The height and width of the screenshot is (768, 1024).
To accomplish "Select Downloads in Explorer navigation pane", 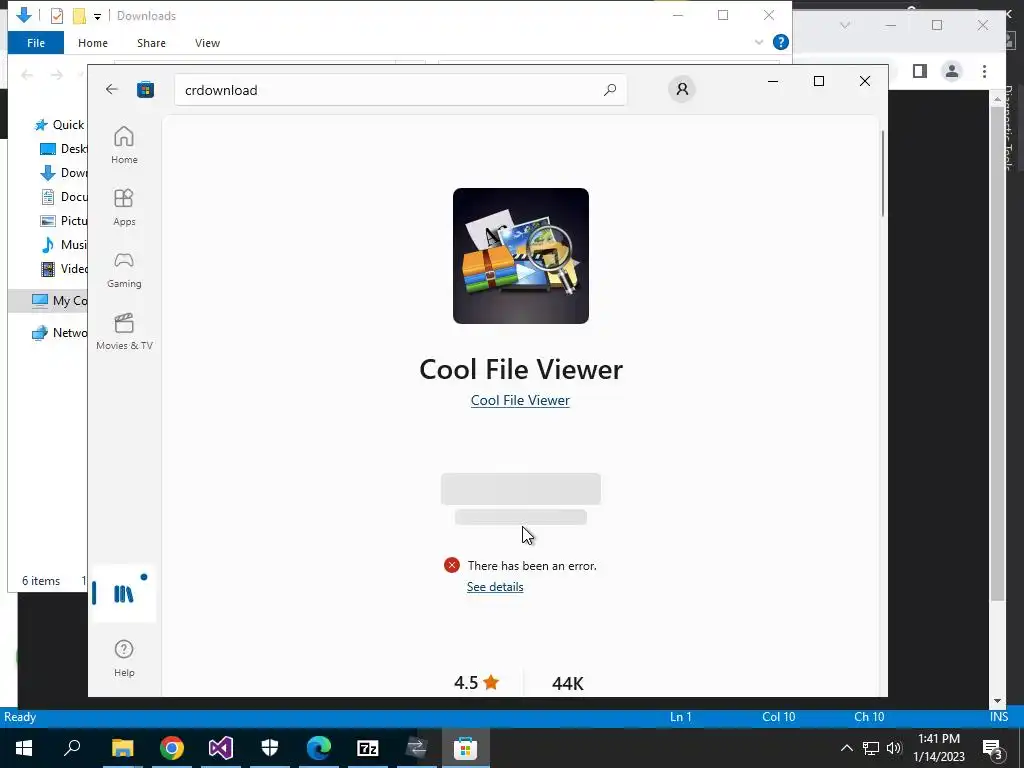I will click(x=63, y=173).
